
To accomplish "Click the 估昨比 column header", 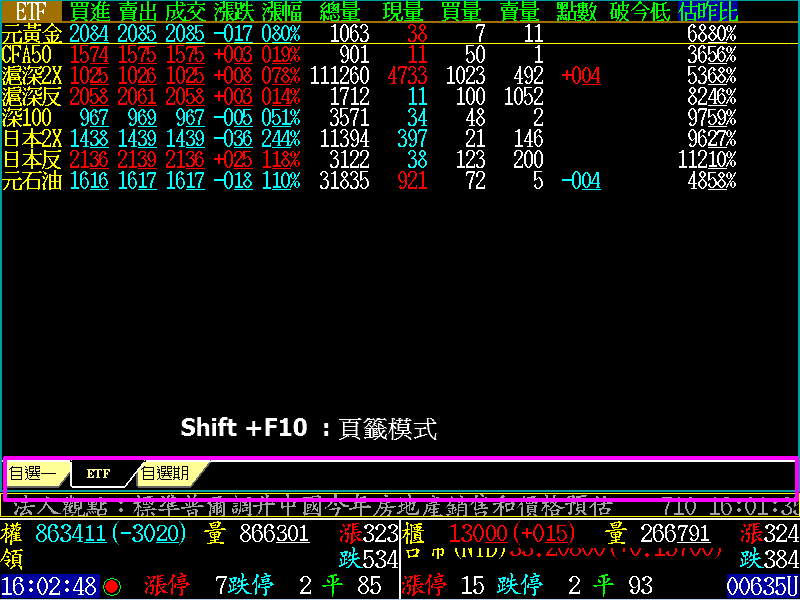I will [709, 11].
